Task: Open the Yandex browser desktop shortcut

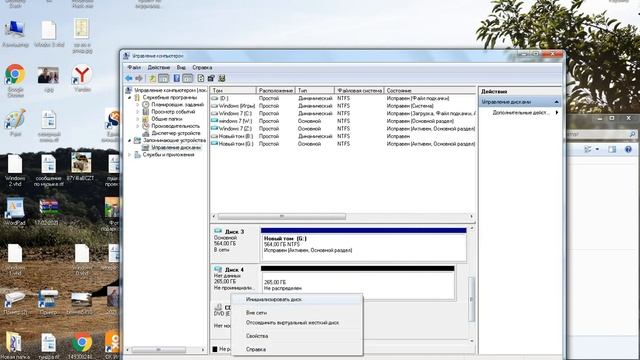Action: point(82,78)
